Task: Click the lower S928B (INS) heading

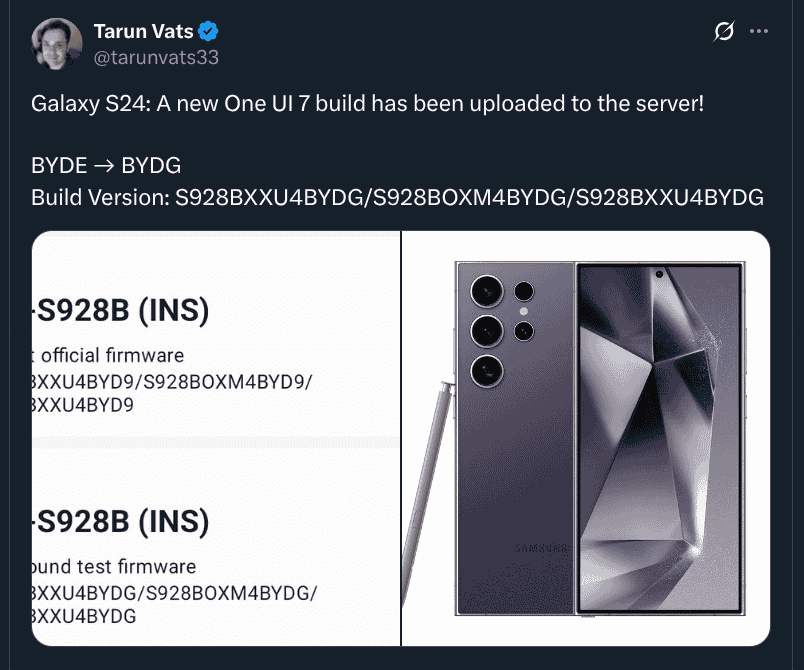Action: [121, 521]
